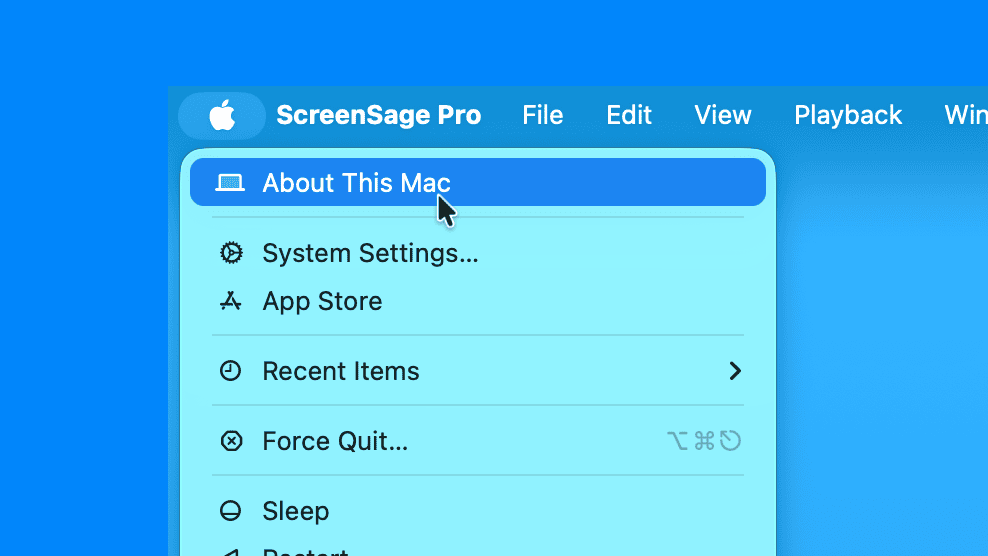The width and height of the screenshot is (988, 556).
Task: Choose Force Quit... menu entry text
Action: pyautogui.click(x=335, y=441)
